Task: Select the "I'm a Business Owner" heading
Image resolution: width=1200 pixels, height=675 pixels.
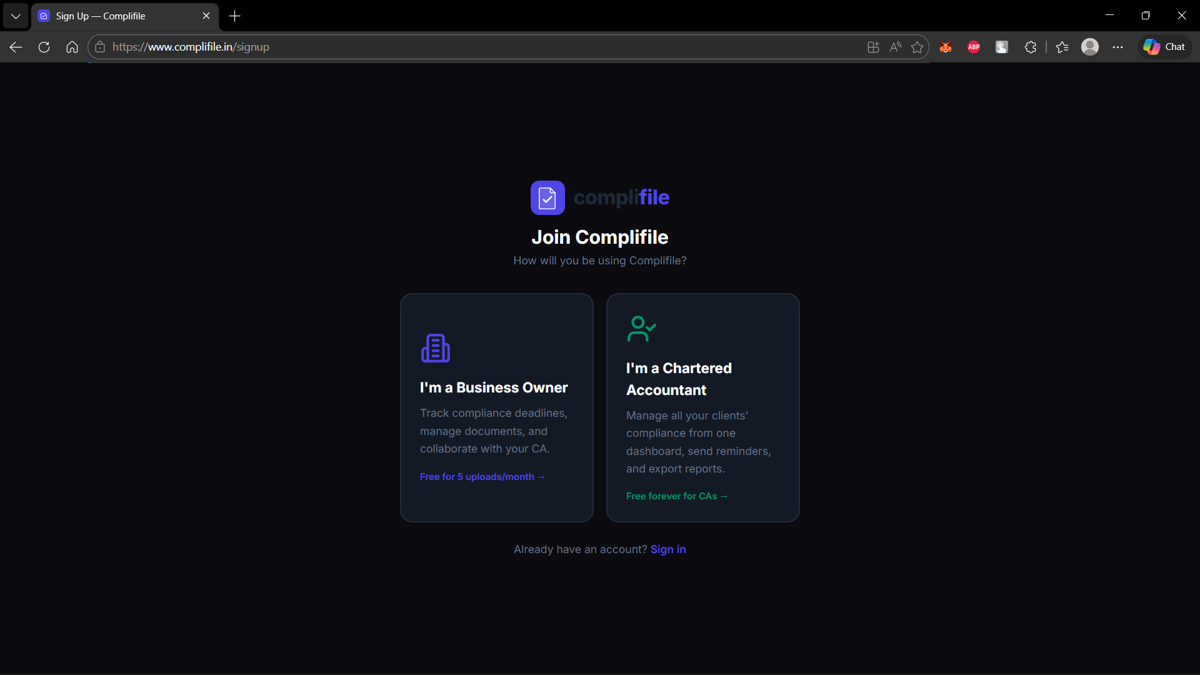Action: 494,387
